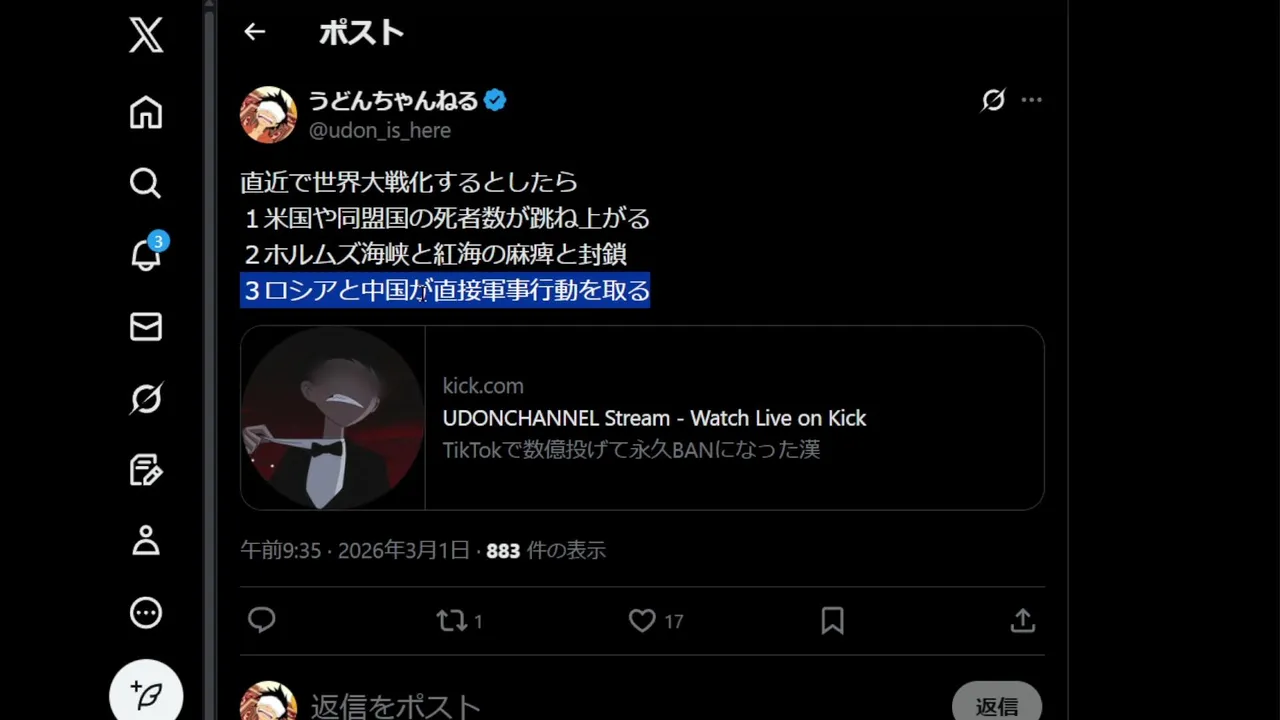Open the notepad-and-pen icon in sidebar
The height and width of the screenshot is (720, 1280).
click(146, 470)
